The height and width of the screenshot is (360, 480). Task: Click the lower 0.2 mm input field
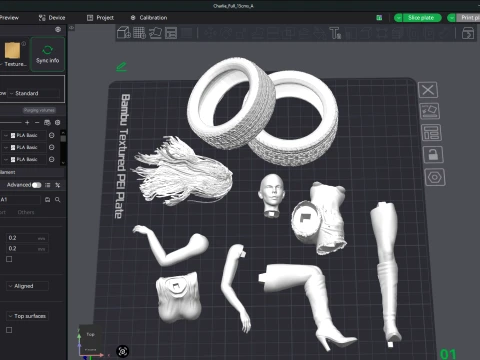click(x=27, y=249)
